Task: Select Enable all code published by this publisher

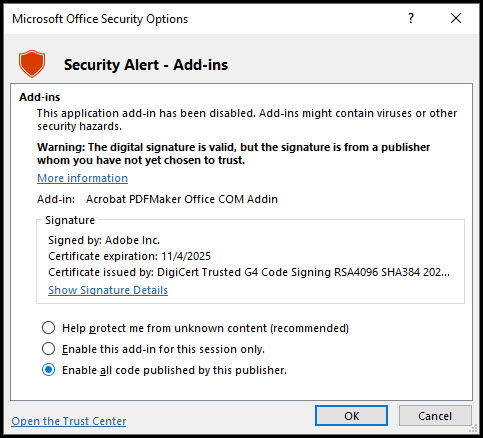Action: click(48, 370)
